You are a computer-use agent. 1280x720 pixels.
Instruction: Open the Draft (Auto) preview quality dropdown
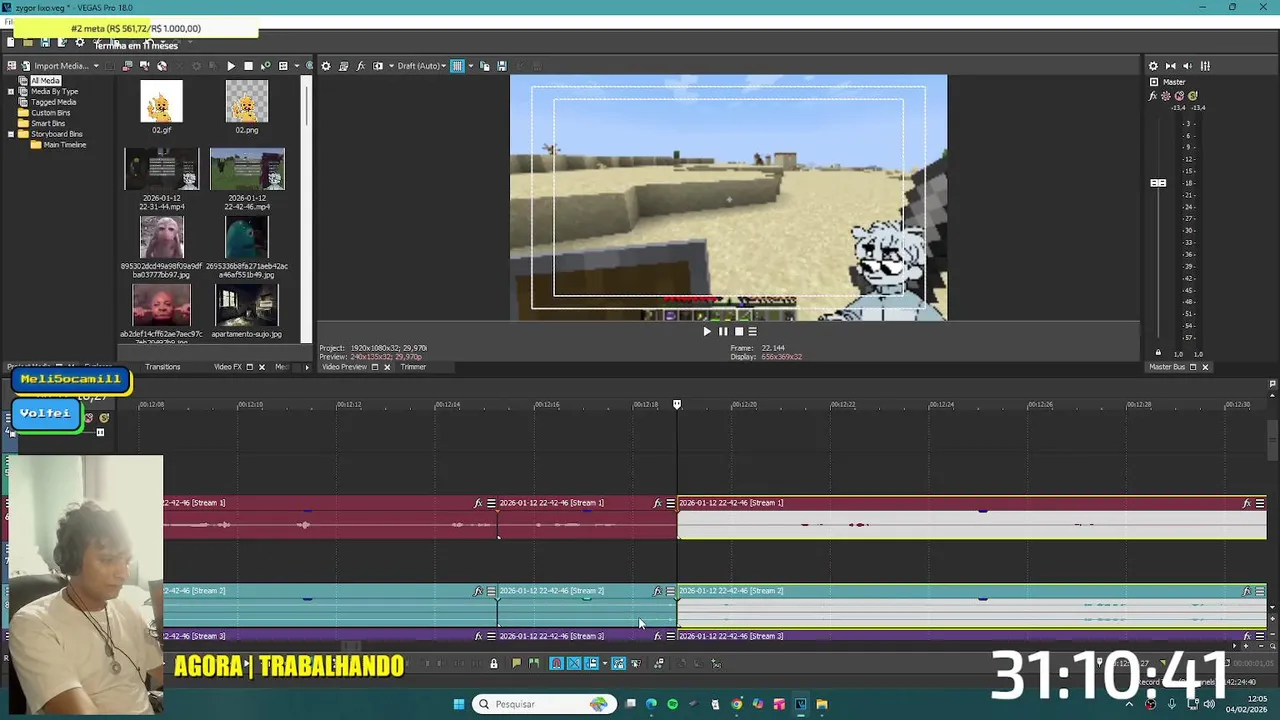coord(421,66)
